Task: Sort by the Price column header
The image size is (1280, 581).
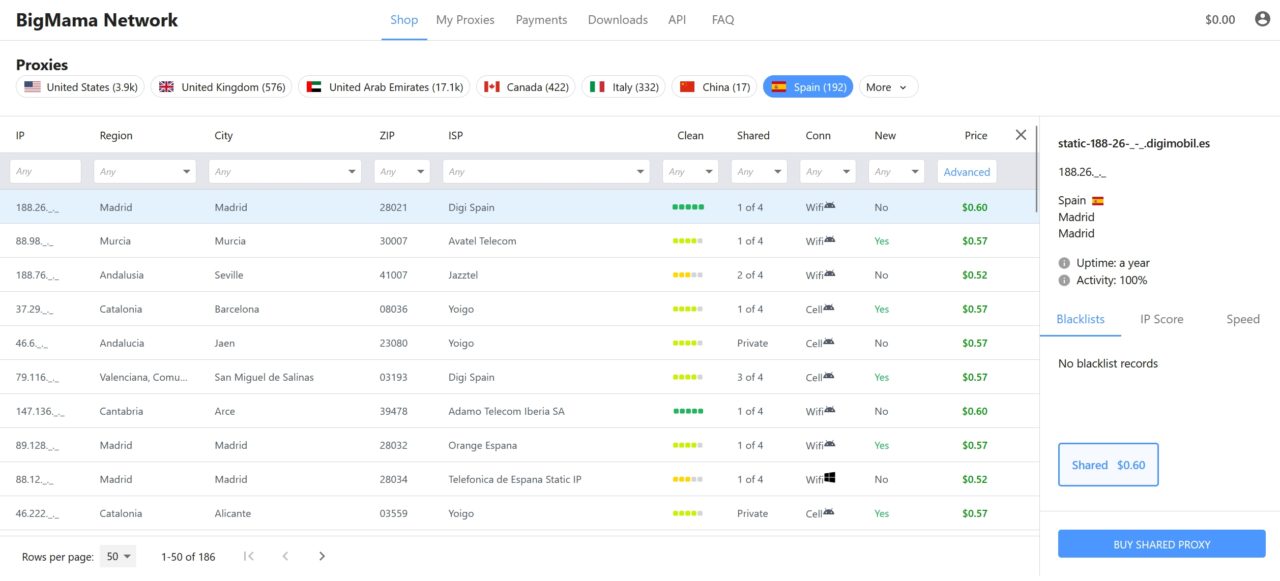Action: [x=976, y=135]
